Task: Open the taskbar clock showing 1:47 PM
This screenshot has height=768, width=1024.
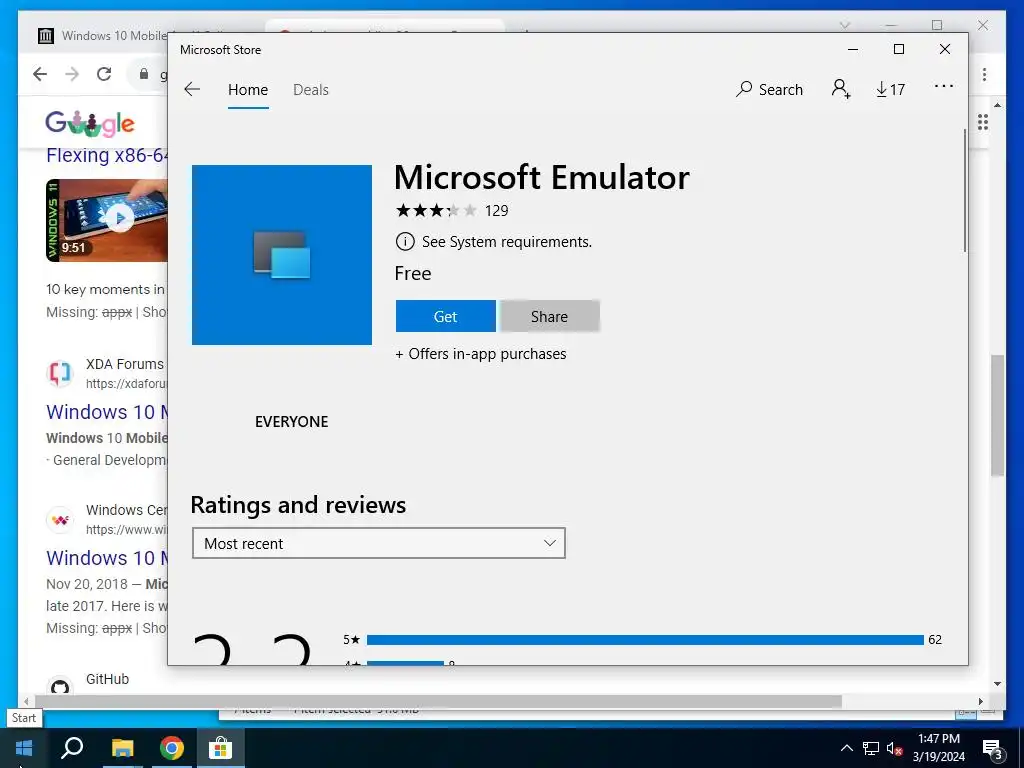Action: tap(938, 748)
